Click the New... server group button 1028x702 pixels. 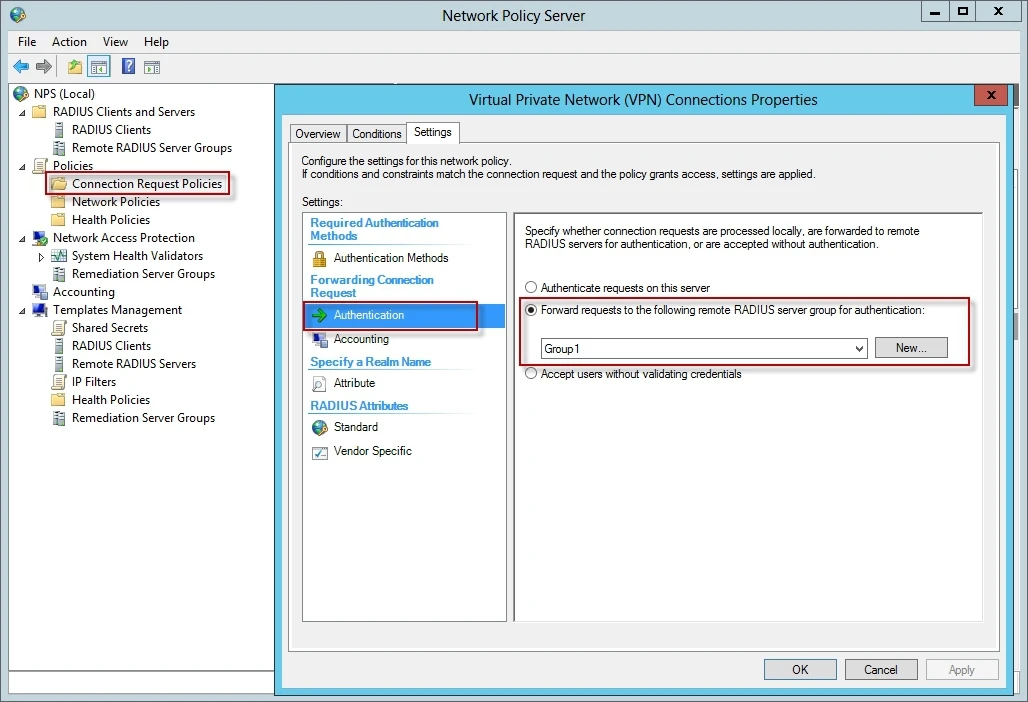pyautogui.click(x=910, y=348)
